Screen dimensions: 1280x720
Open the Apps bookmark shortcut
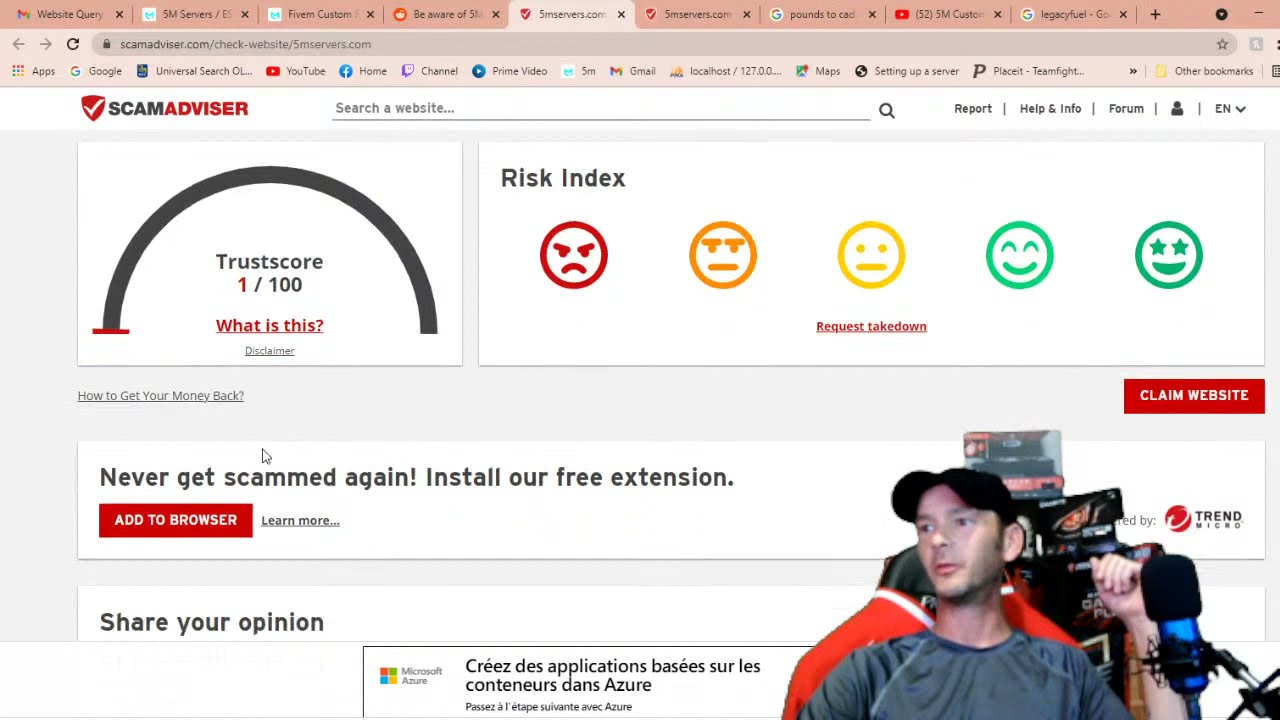click(33, 71)
